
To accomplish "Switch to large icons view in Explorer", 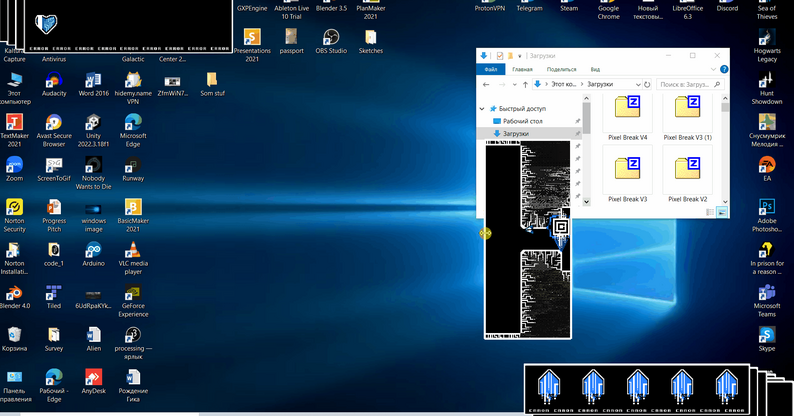I will [722, 212].
